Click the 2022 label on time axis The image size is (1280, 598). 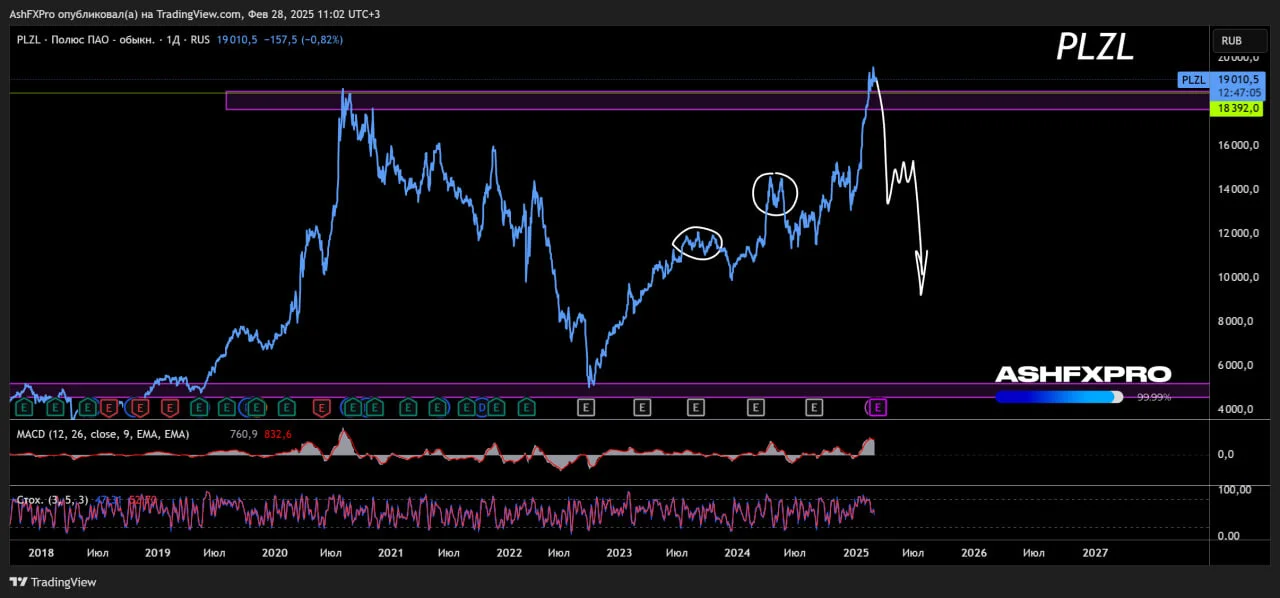pos(509,552)
